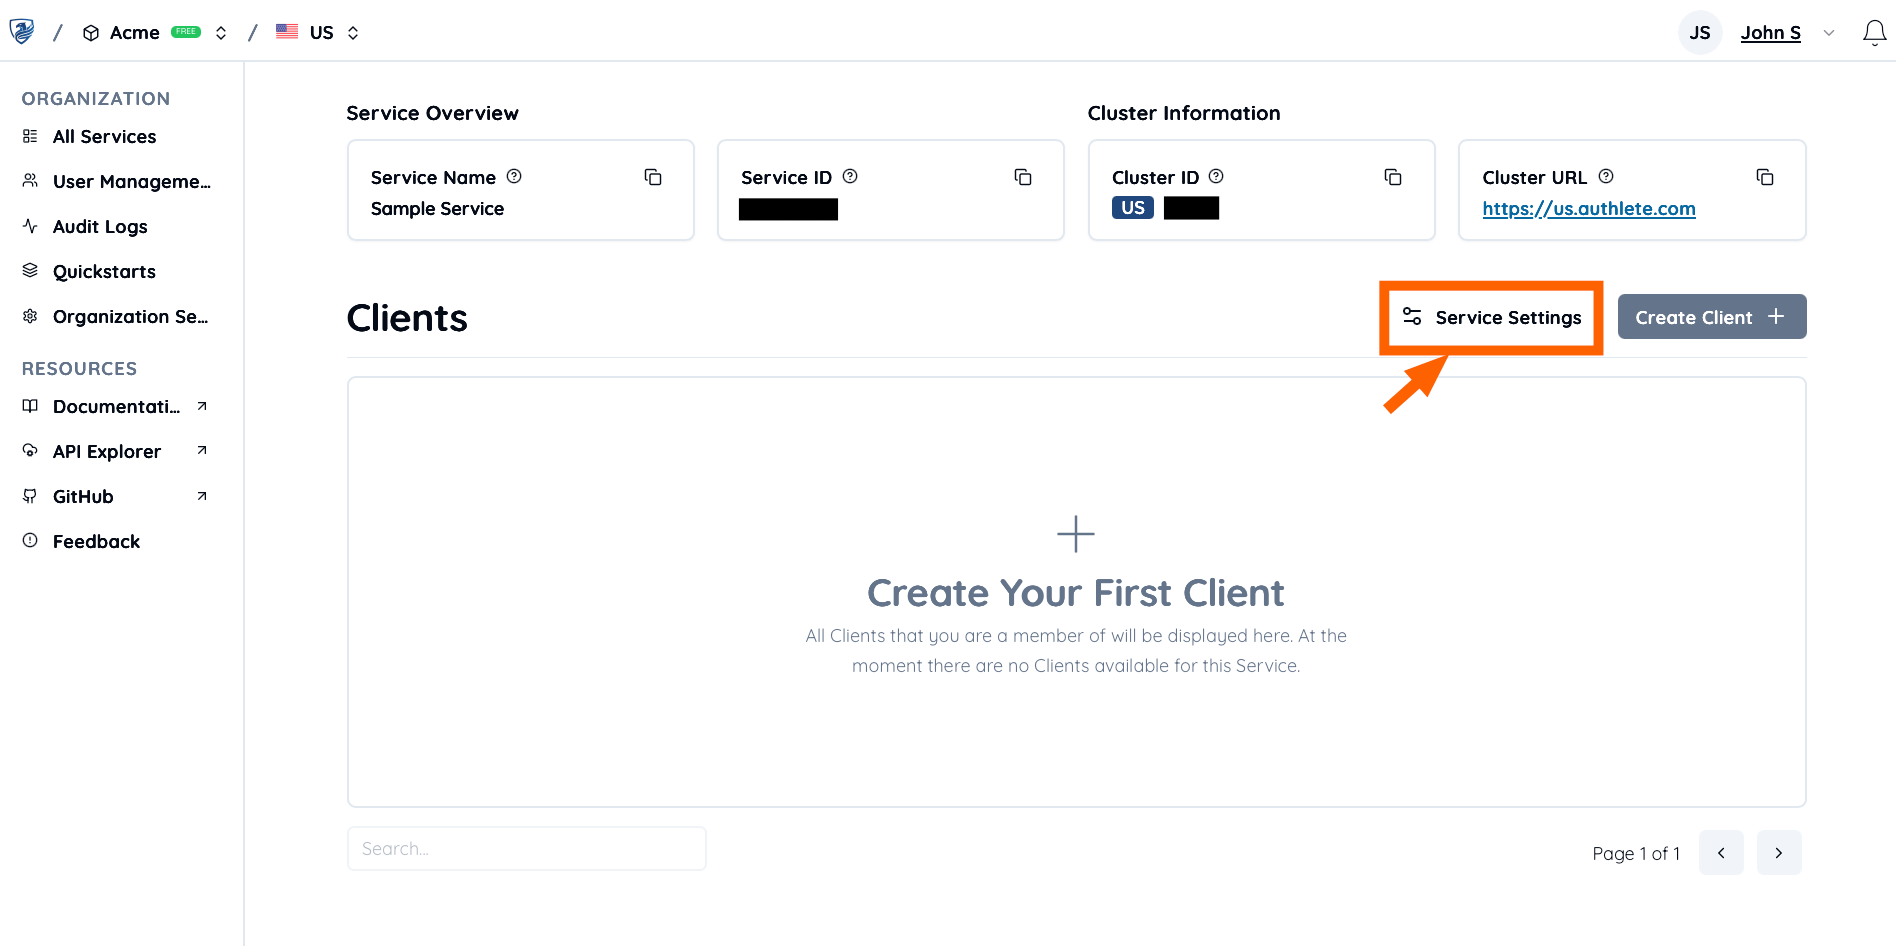Screen dimensions: 1896x946
Task: Click API Explorer external link arrow
Action: (x=202, y=451)
